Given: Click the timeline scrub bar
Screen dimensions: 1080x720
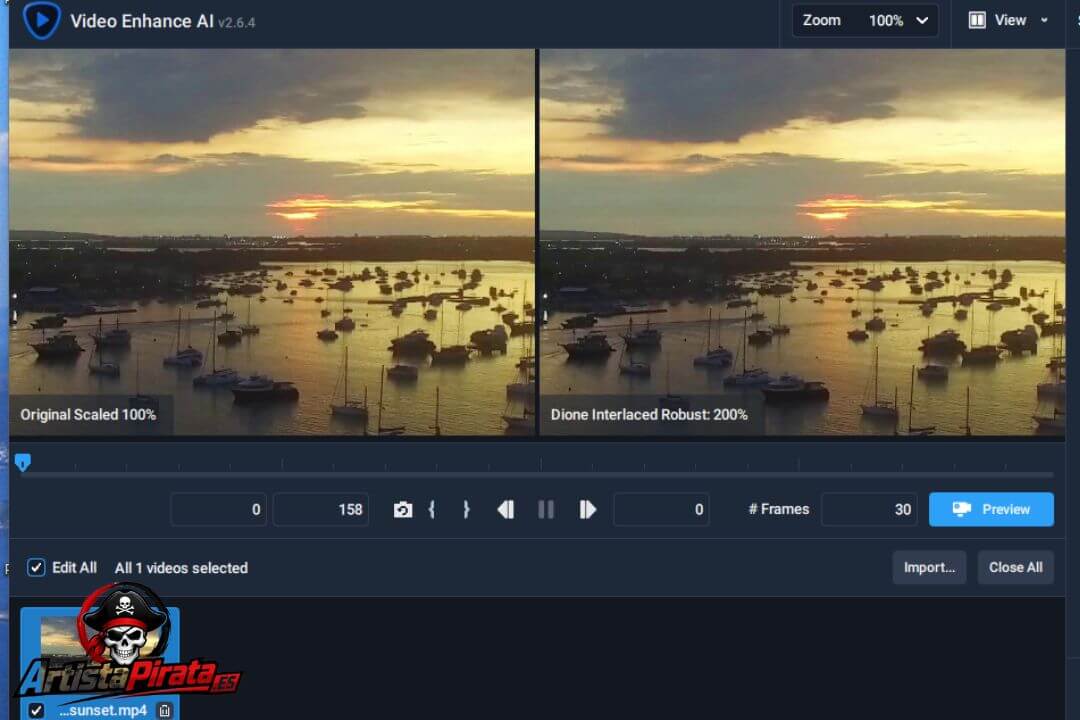Looking at the screenshot, I should pyautogui.click(x=537, y=475).
